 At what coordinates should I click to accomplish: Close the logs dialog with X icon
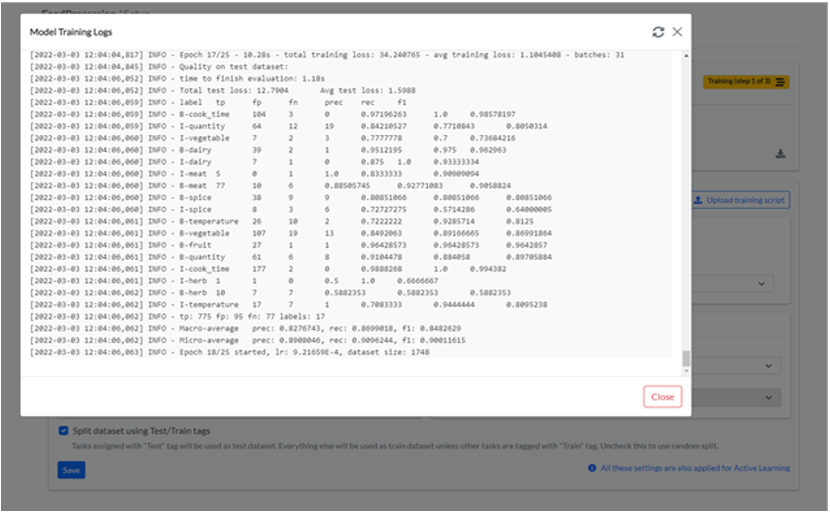[x=677, y=32]
